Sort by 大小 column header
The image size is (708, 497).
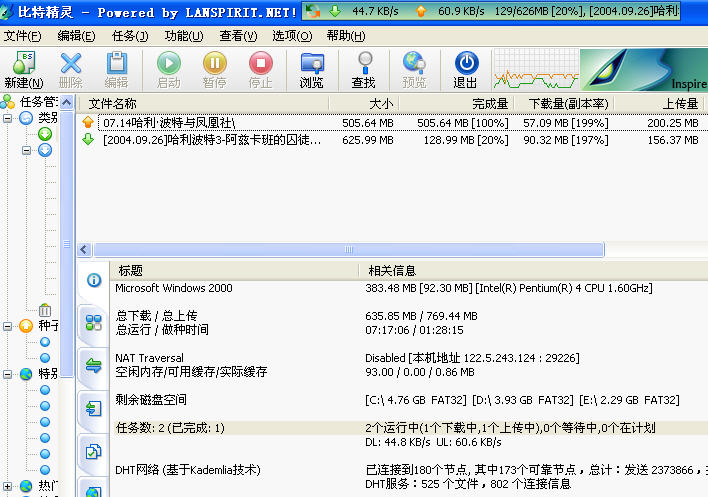[x=364, y=104]
